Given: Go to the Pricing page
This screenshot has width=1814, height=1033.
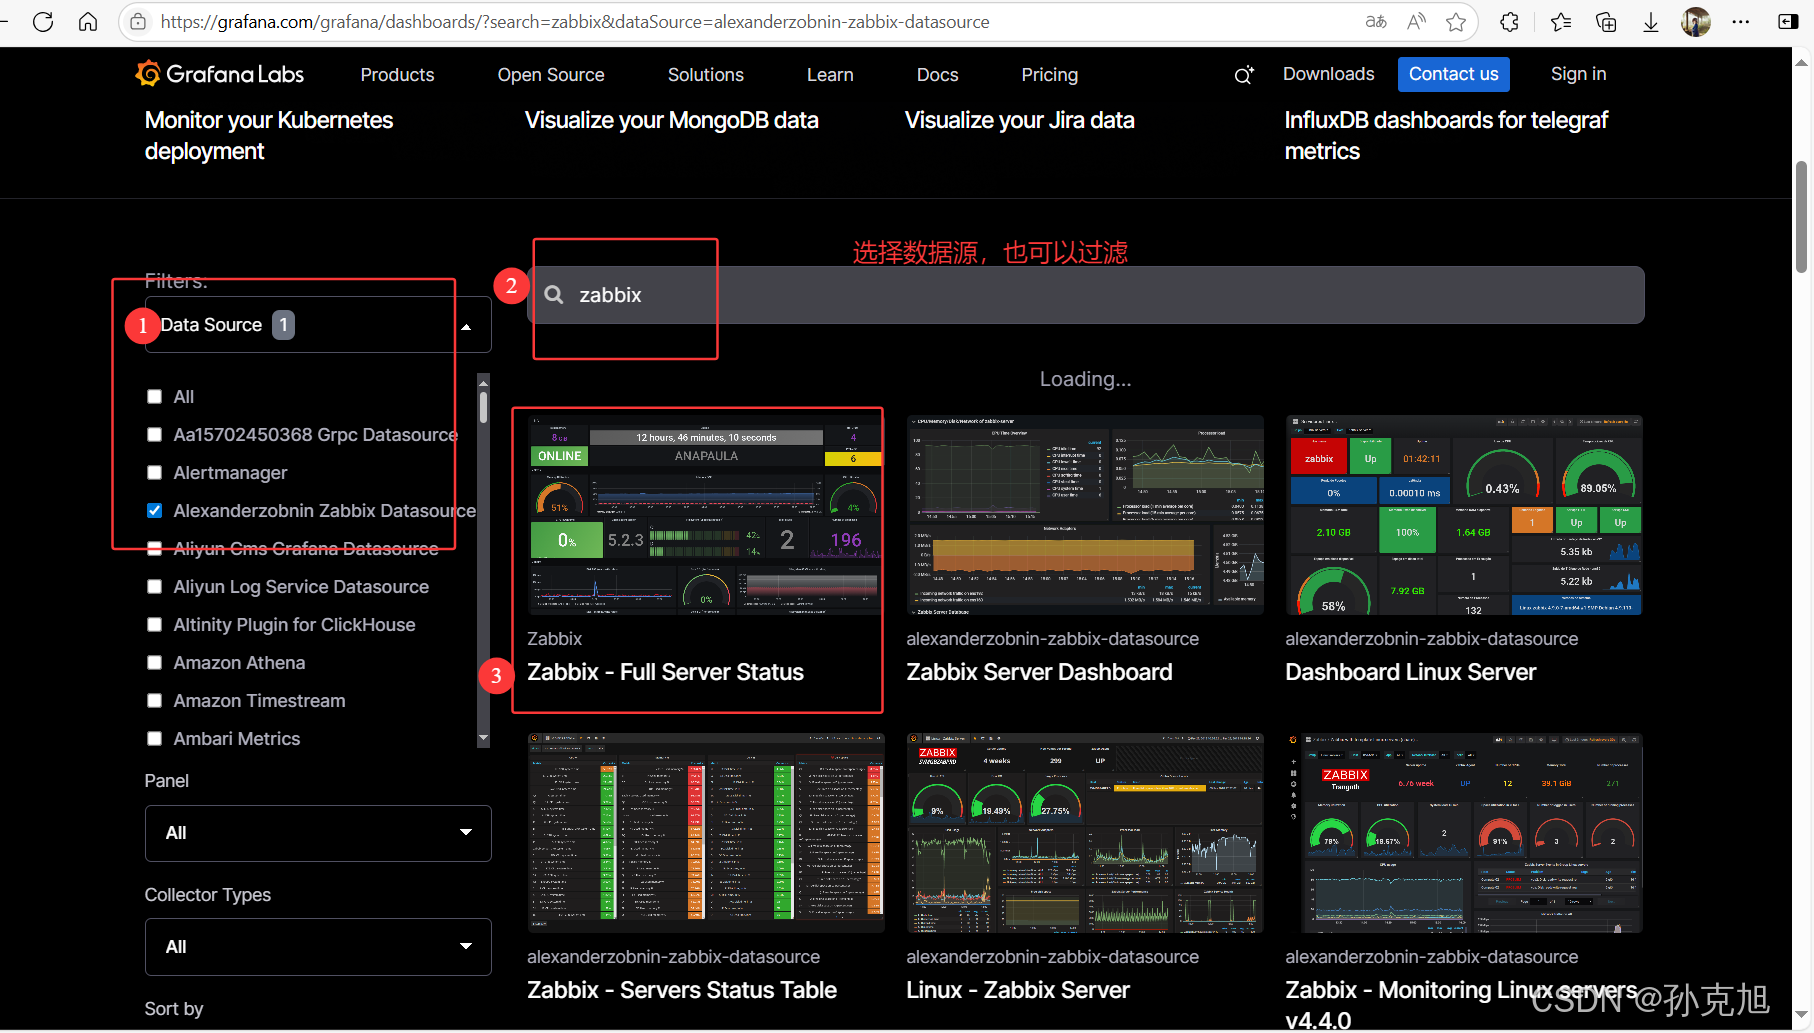Looking at the screenshot, I should point(1050,75).
